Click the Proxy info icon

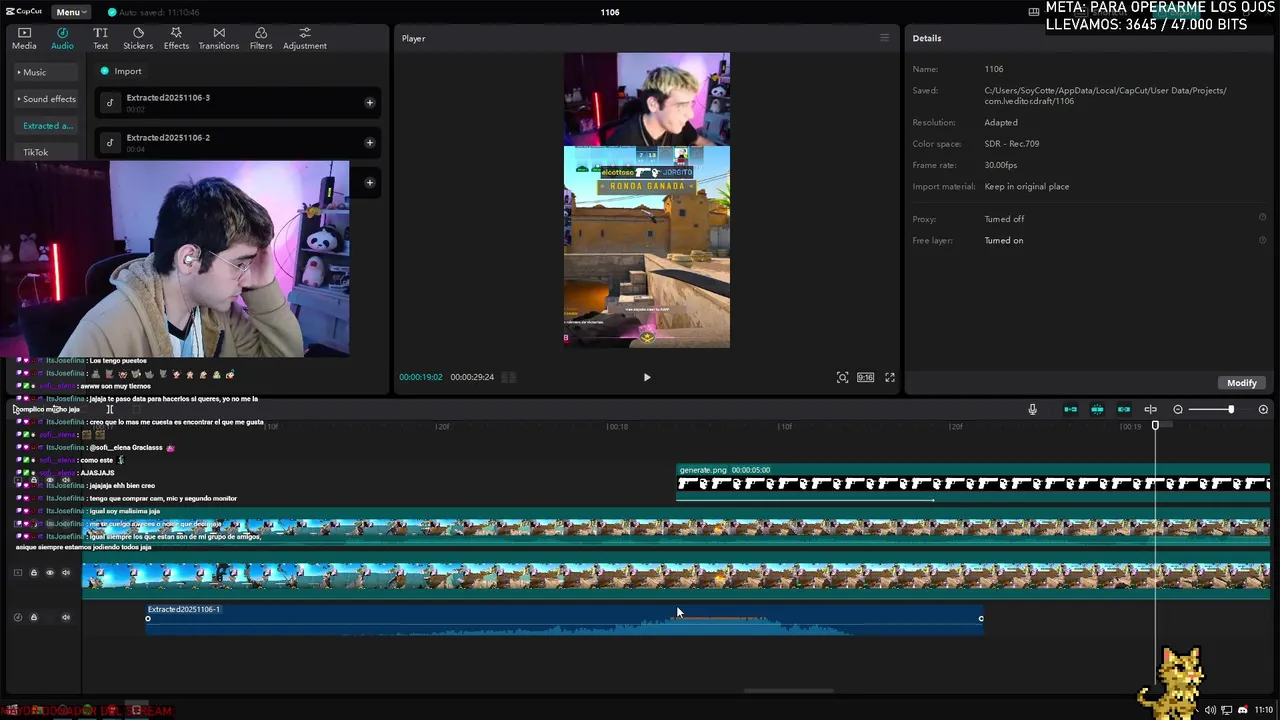click(1262, 218)
